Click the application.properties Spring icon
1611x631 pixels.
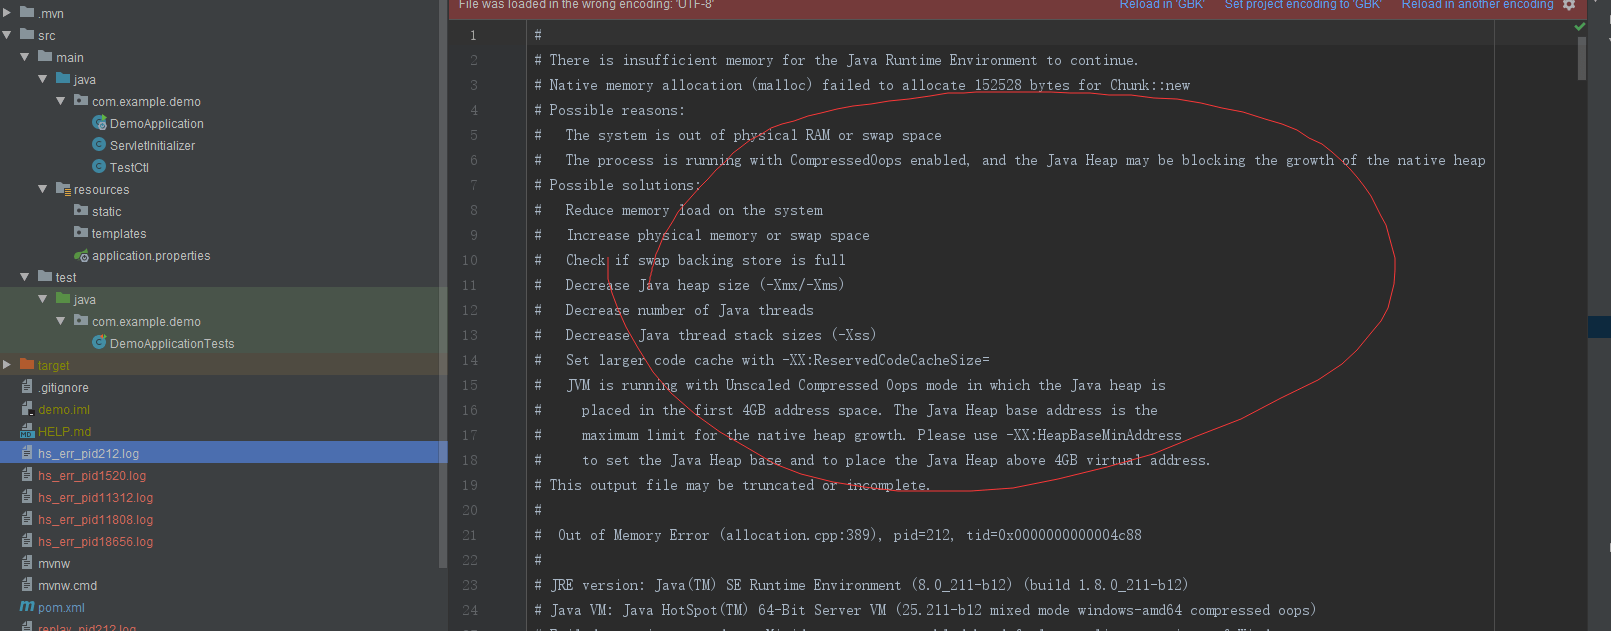81,255
